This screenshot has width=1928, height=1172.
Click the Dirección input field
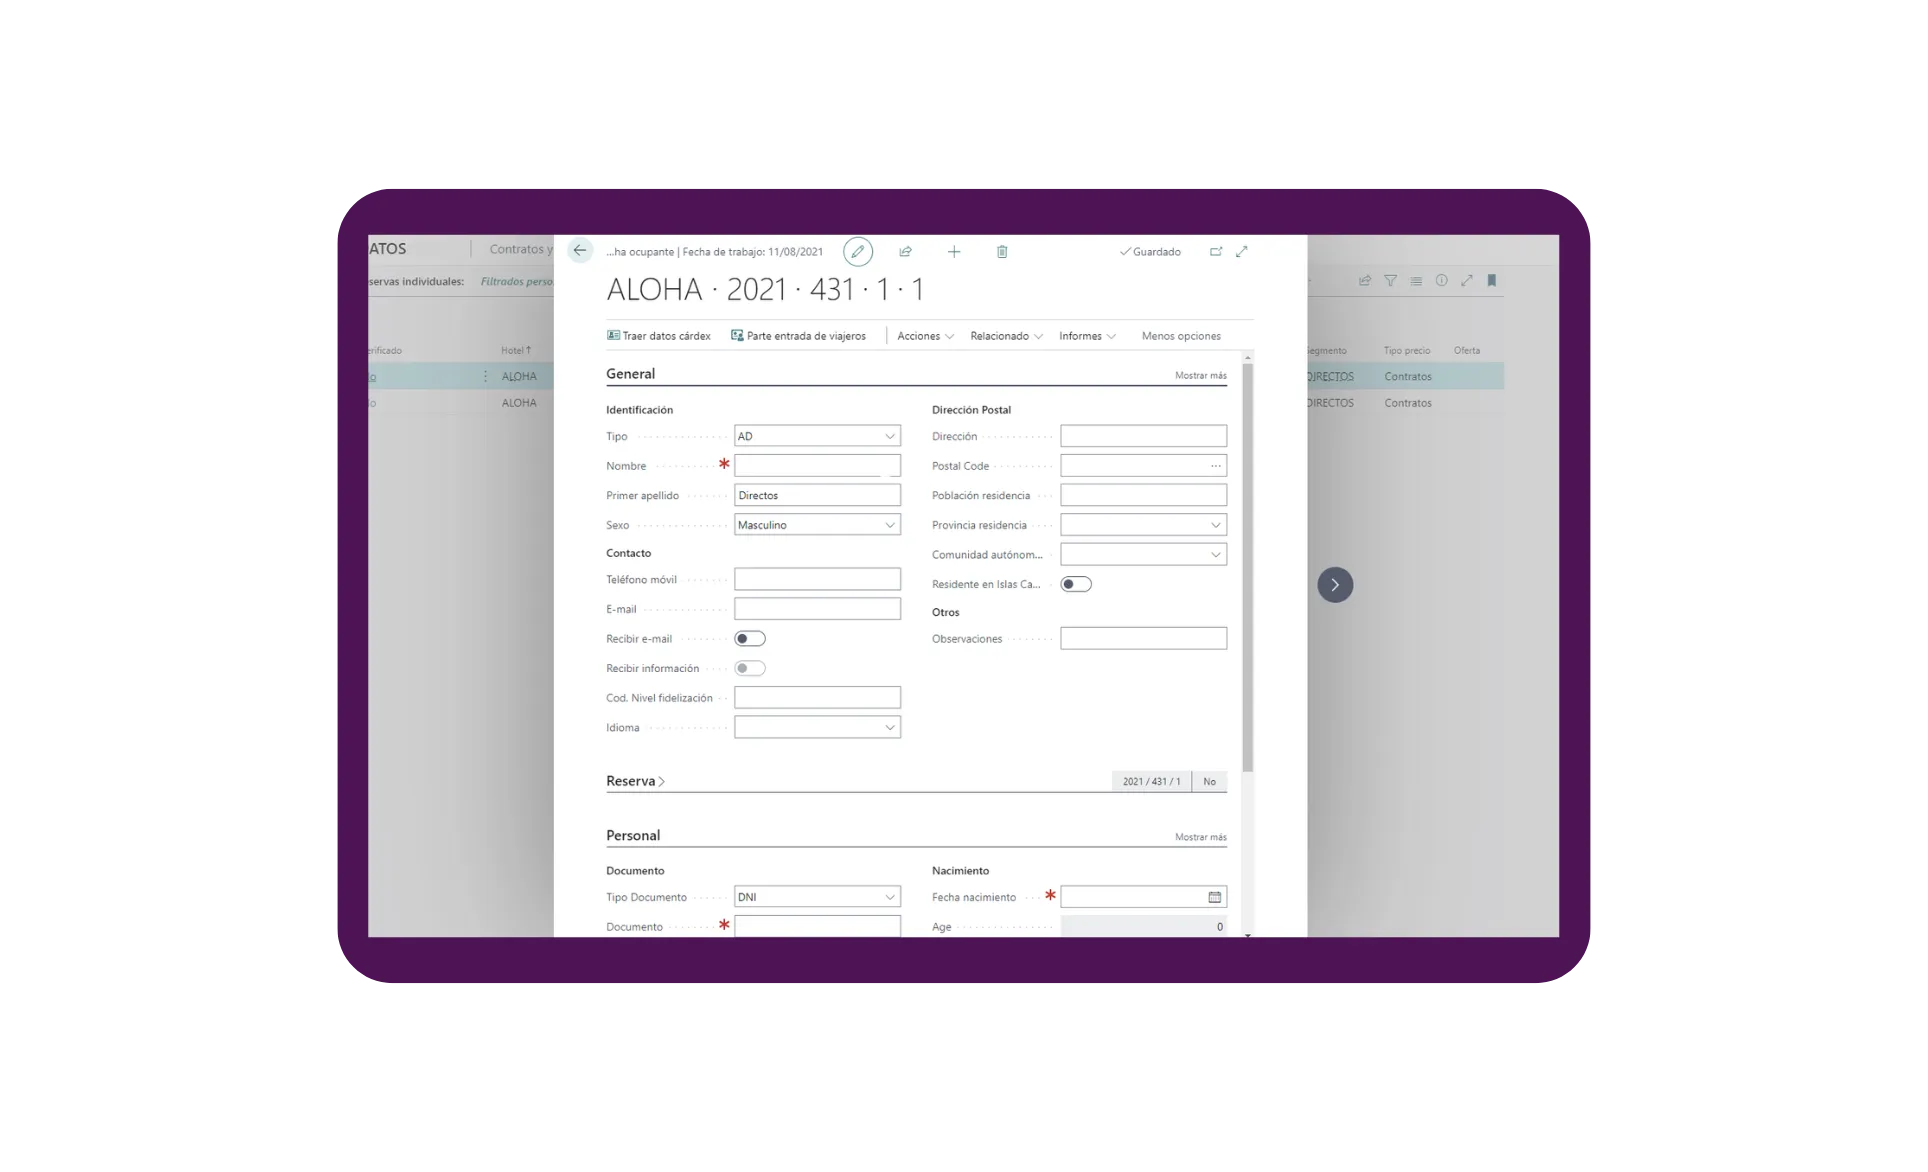pyautogui.click(x=1143, y=436)
